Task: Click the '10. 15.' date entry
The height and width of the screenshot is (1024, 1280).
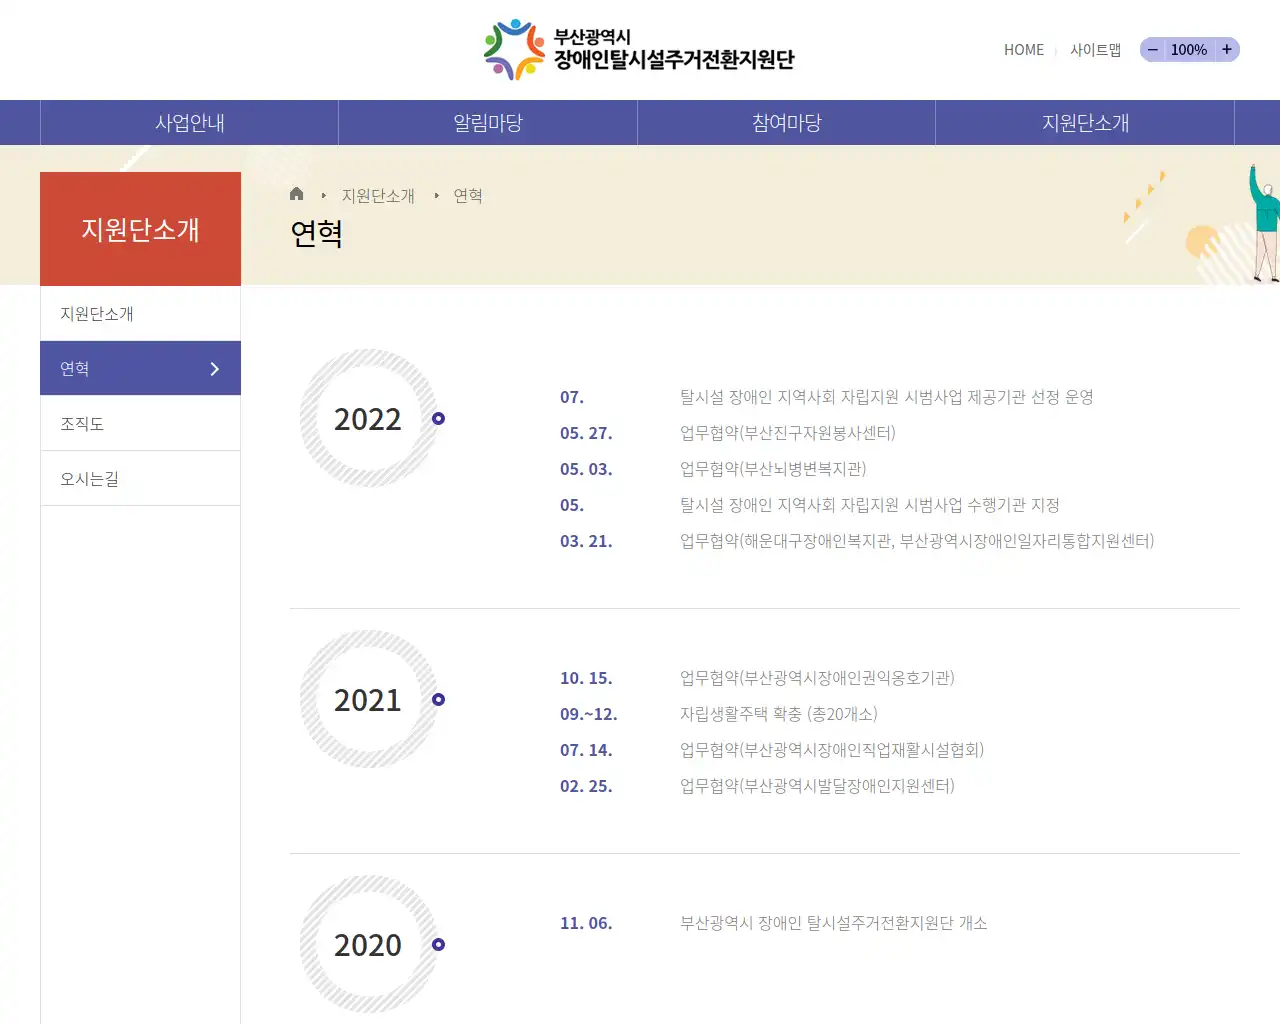Action: [x=586, y=678]
